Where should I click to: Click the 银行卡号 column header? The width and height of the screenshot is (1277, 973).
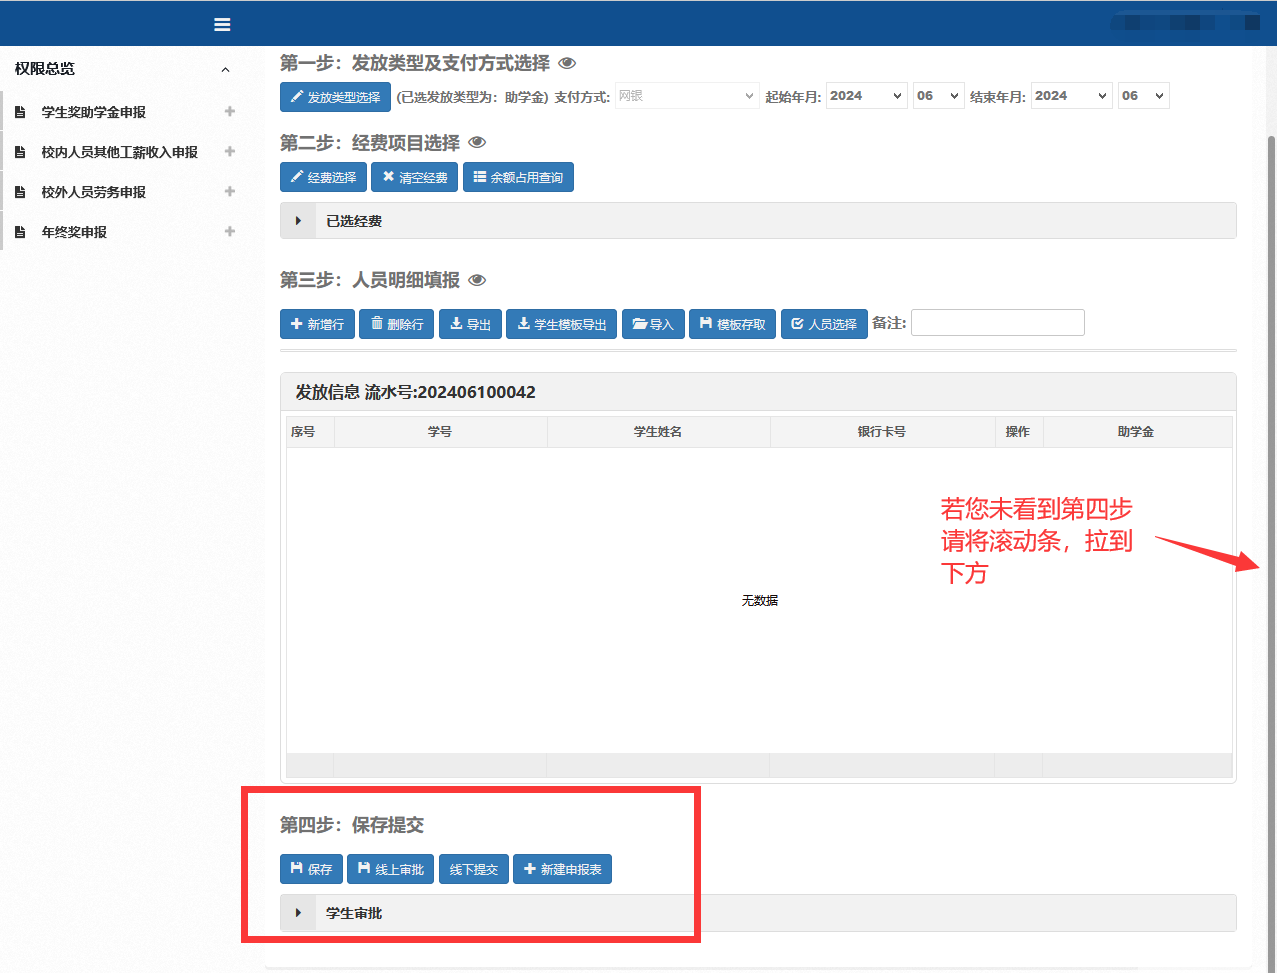882,432
